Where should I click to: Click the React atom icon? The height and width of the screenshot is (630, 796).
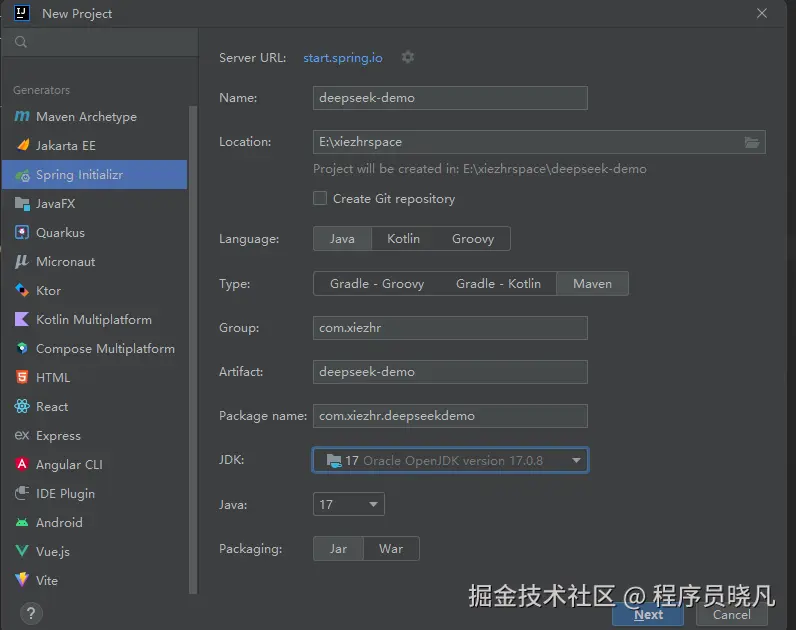coord(22,406)
